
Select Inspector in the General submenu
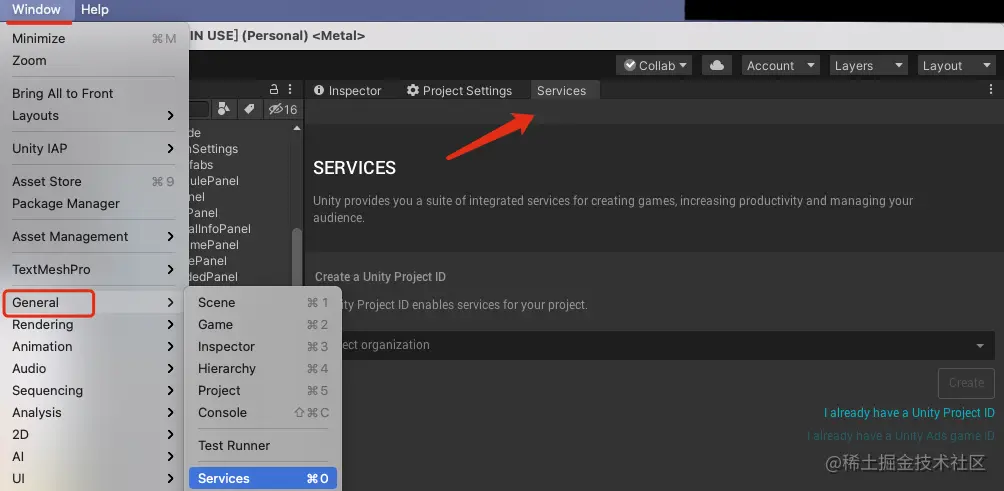[x=263, y=346]
